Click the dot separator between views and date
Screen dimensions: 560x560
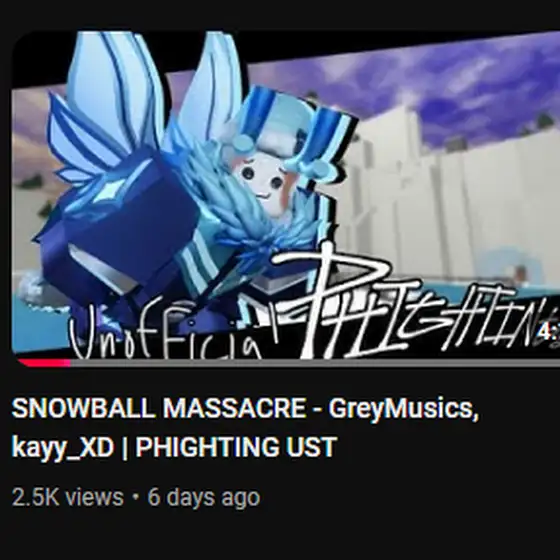[x=135, y=496]
